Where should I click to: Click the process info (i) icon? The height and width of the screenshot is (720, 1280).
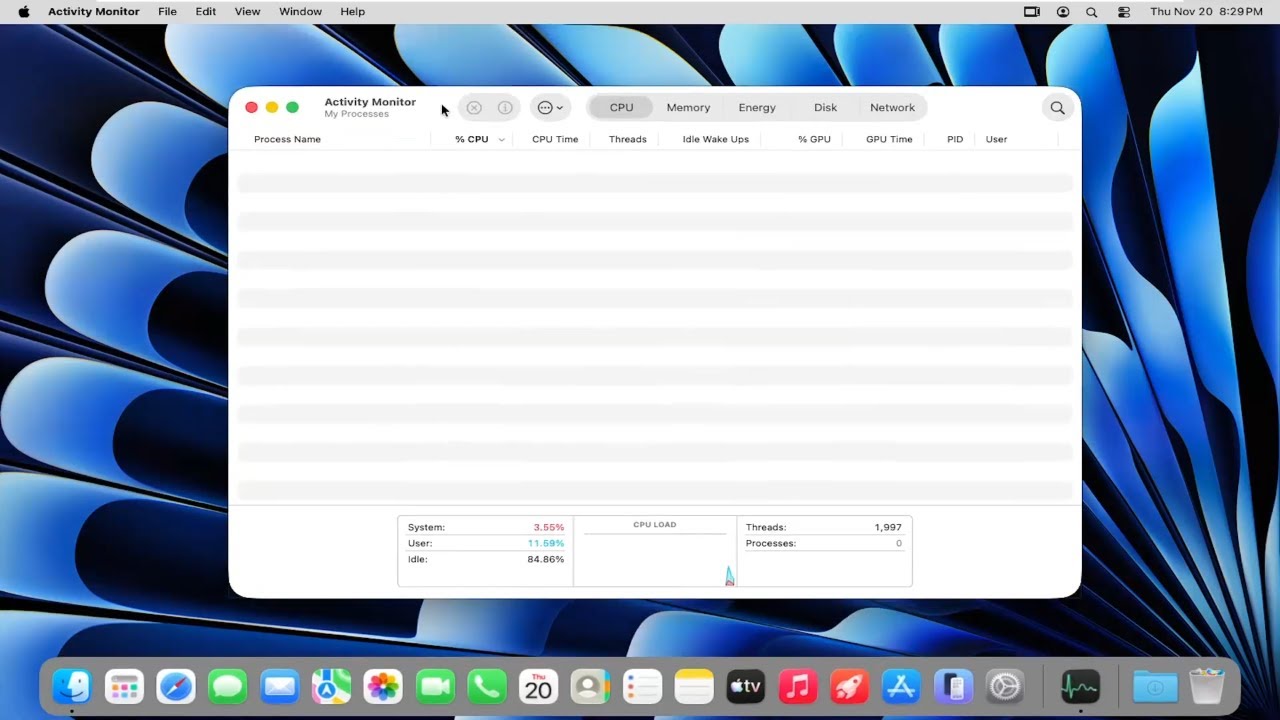505,107
